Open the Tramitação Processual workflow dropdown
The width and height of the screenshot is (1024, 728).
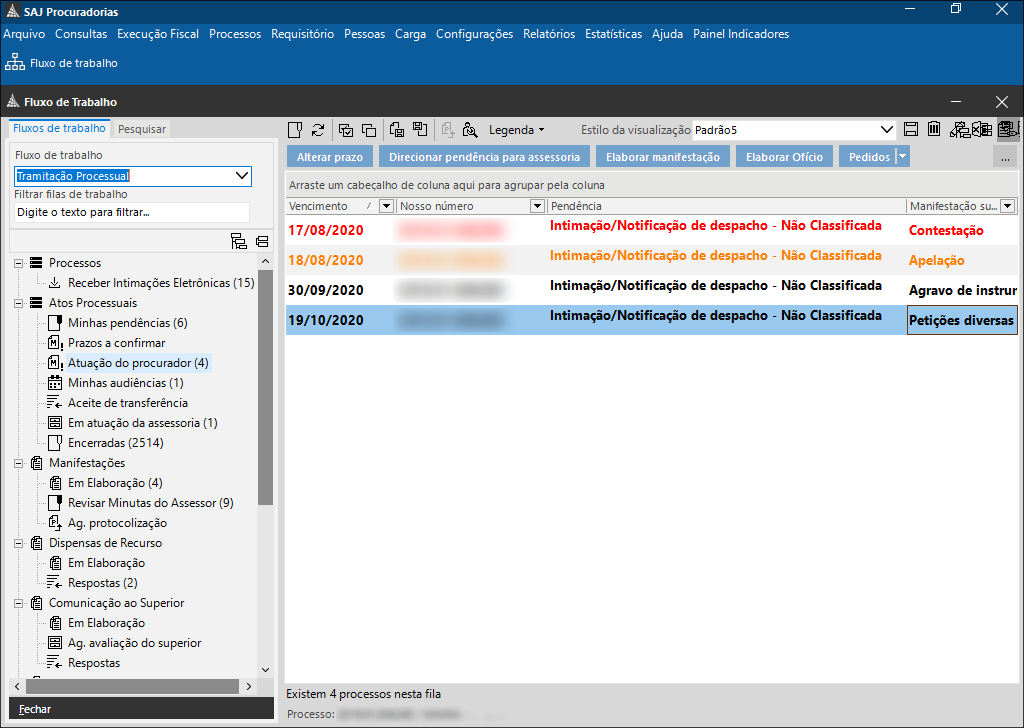(x=241, y=176)
